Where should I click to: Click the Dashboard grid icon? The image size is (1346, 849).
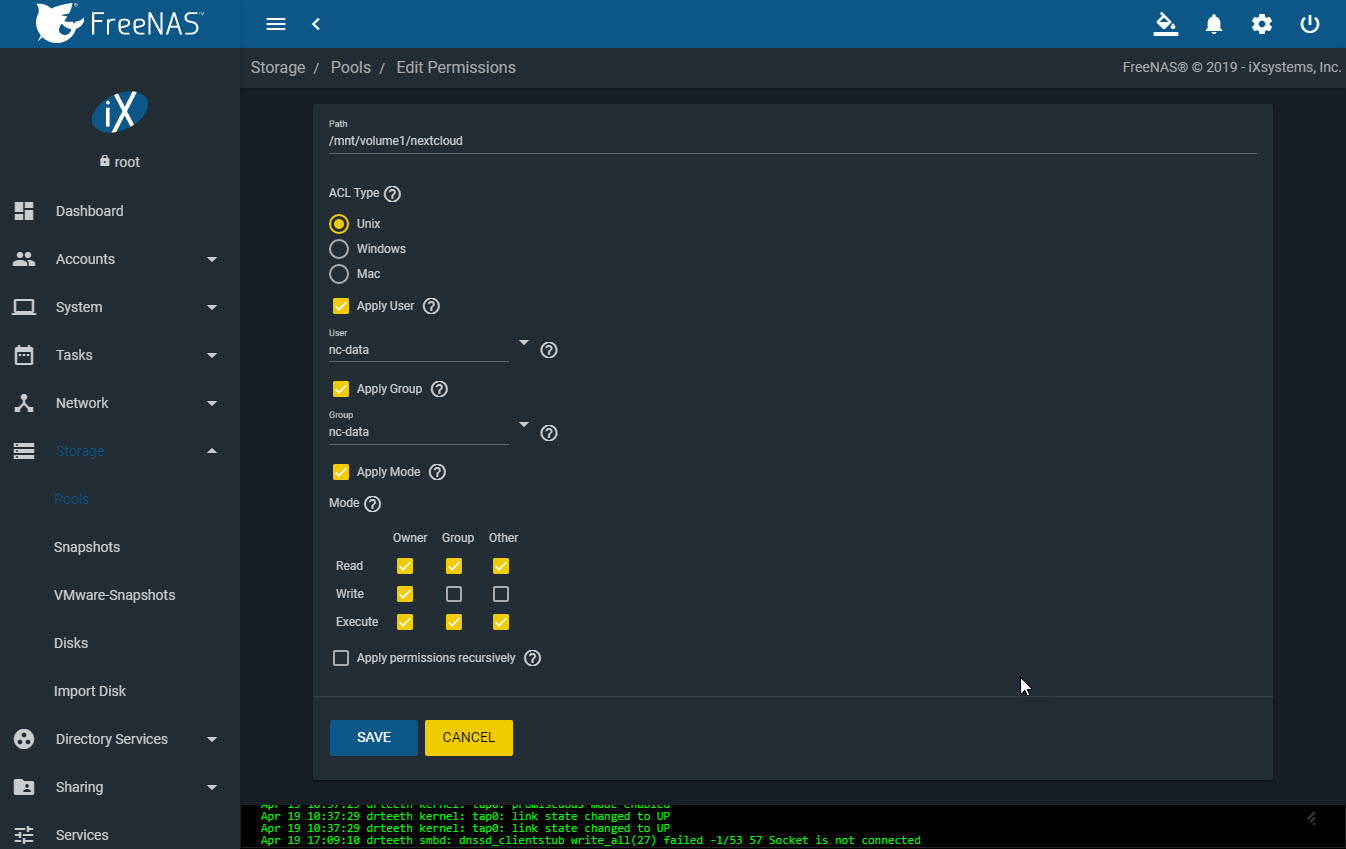pyautogui.click(x=24, y=211)
